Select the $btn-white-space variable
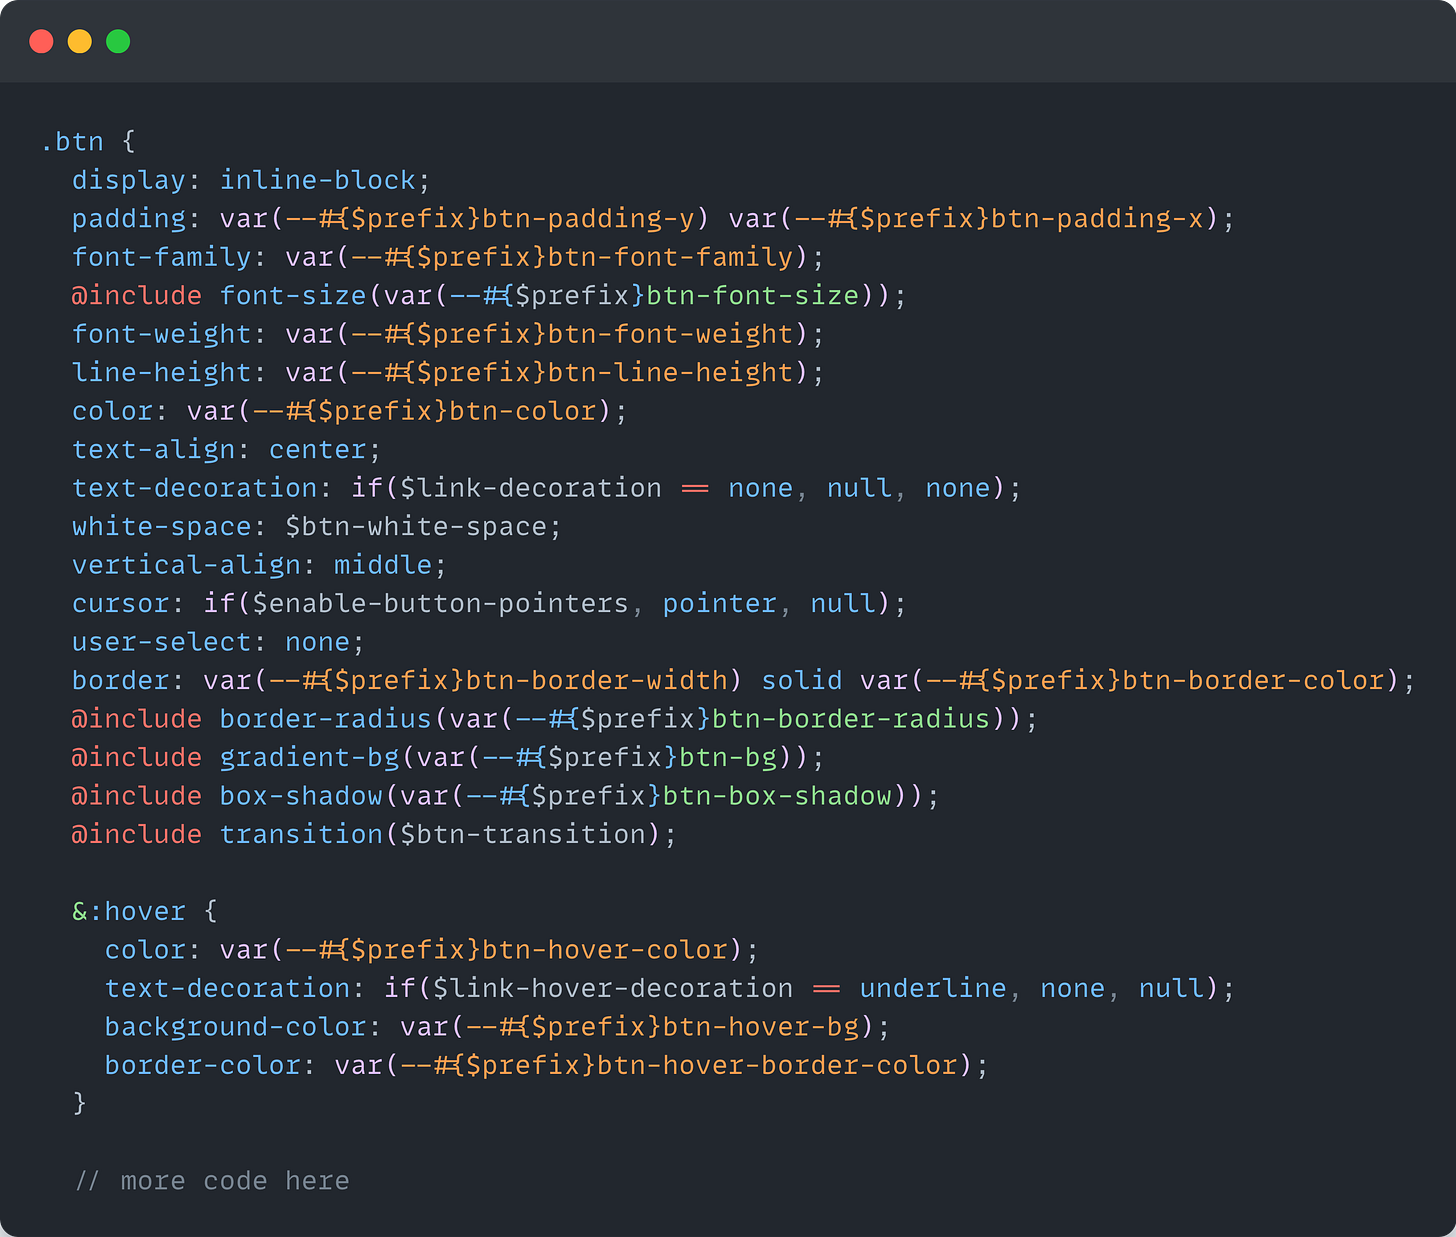Screen dimensions: 1456x1237 click(420, 526)
